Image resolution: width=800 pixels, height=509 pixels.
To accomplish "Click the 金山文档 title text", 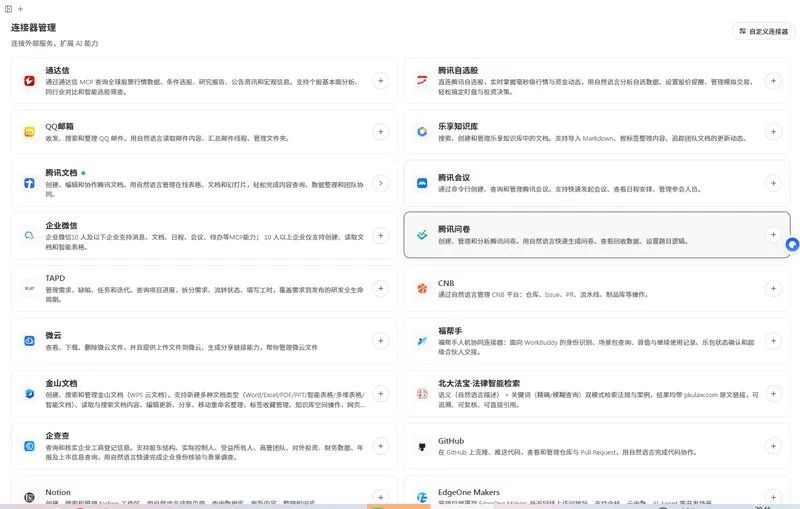I will click(61, 383).
